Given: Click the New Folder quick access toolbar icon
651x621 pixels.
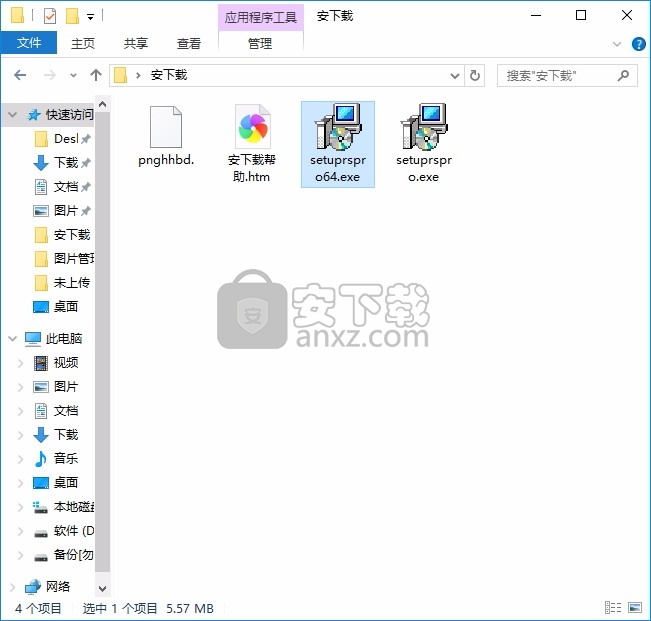Looking at the screenshot, I should pyautogui.click(x=72, y=16).
